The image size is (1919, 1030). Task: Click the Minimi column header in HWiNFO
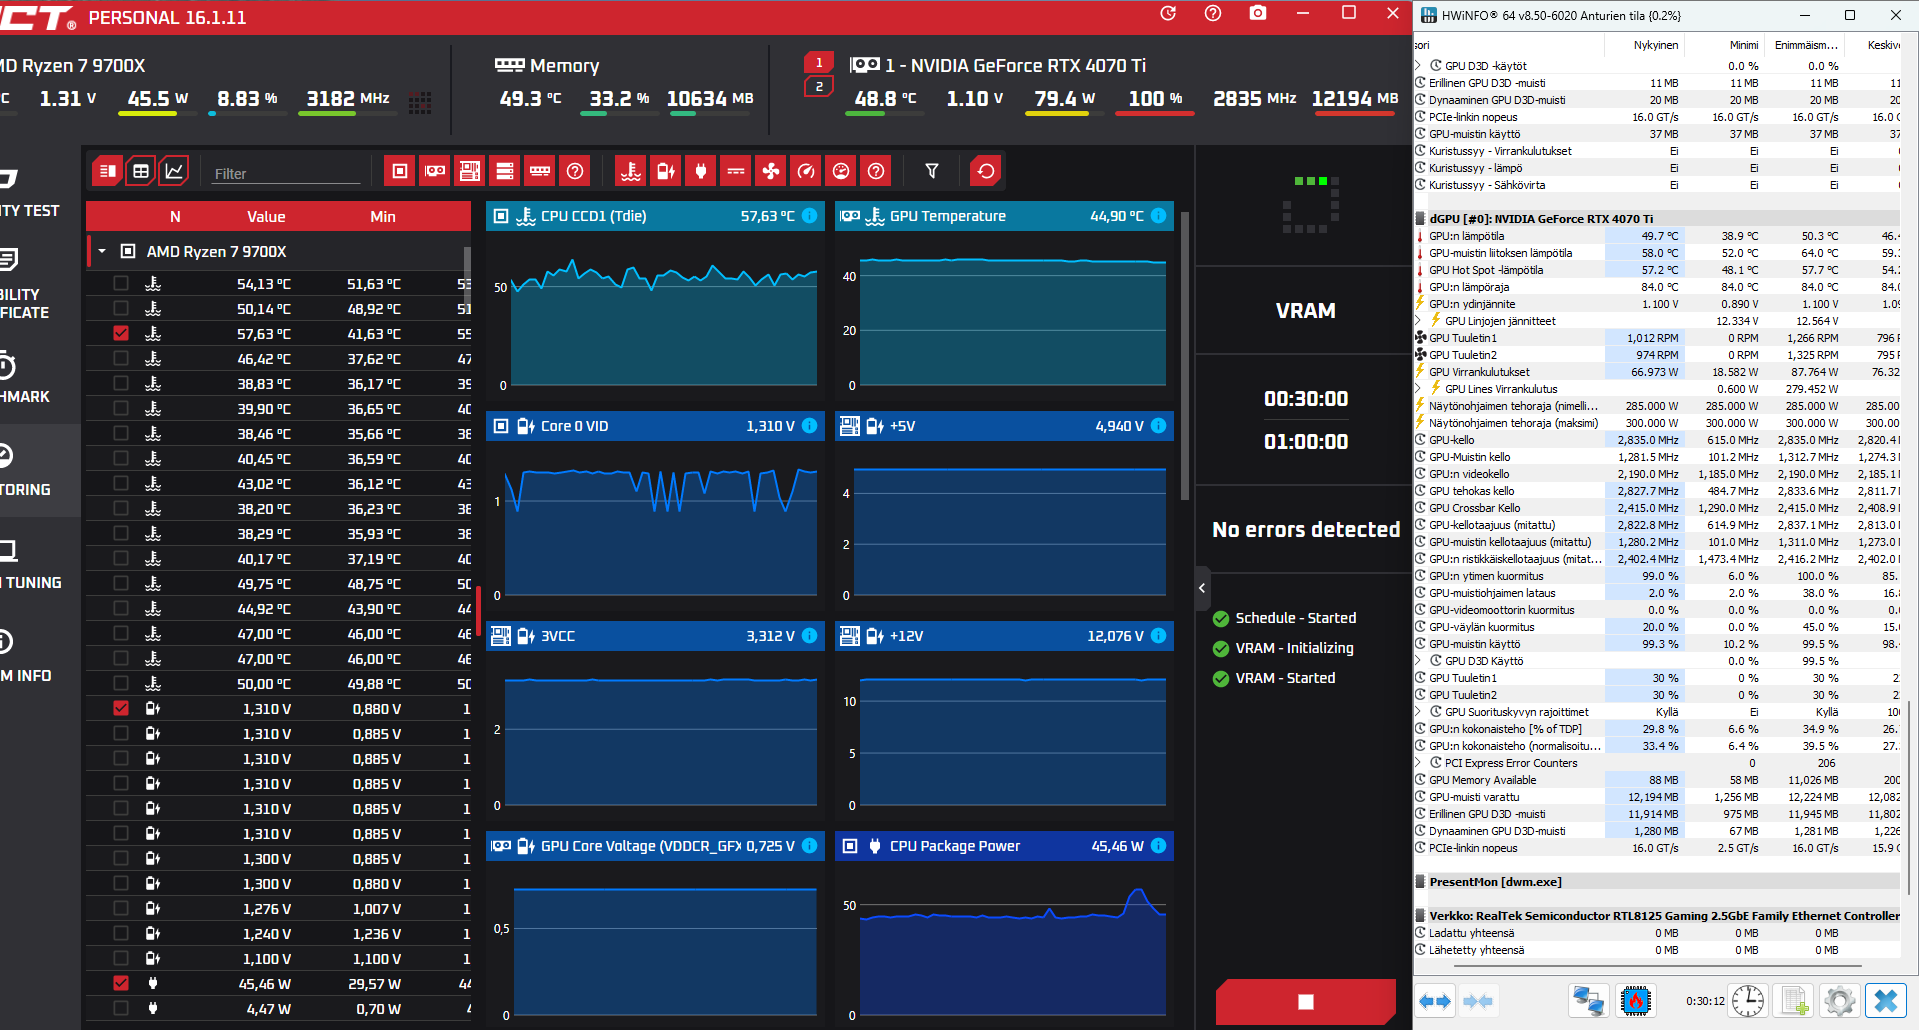pyautogui.click(x=1725, y=45)
